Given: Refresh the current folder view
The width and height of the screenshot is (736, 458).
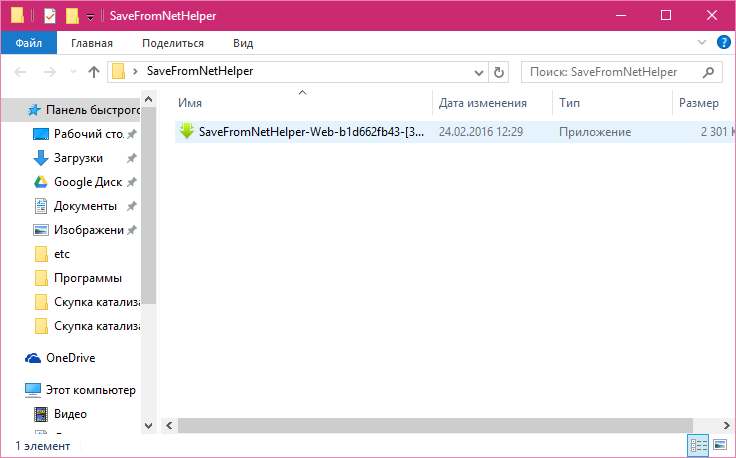Looking at the screenshot, I should coord(498,72).
